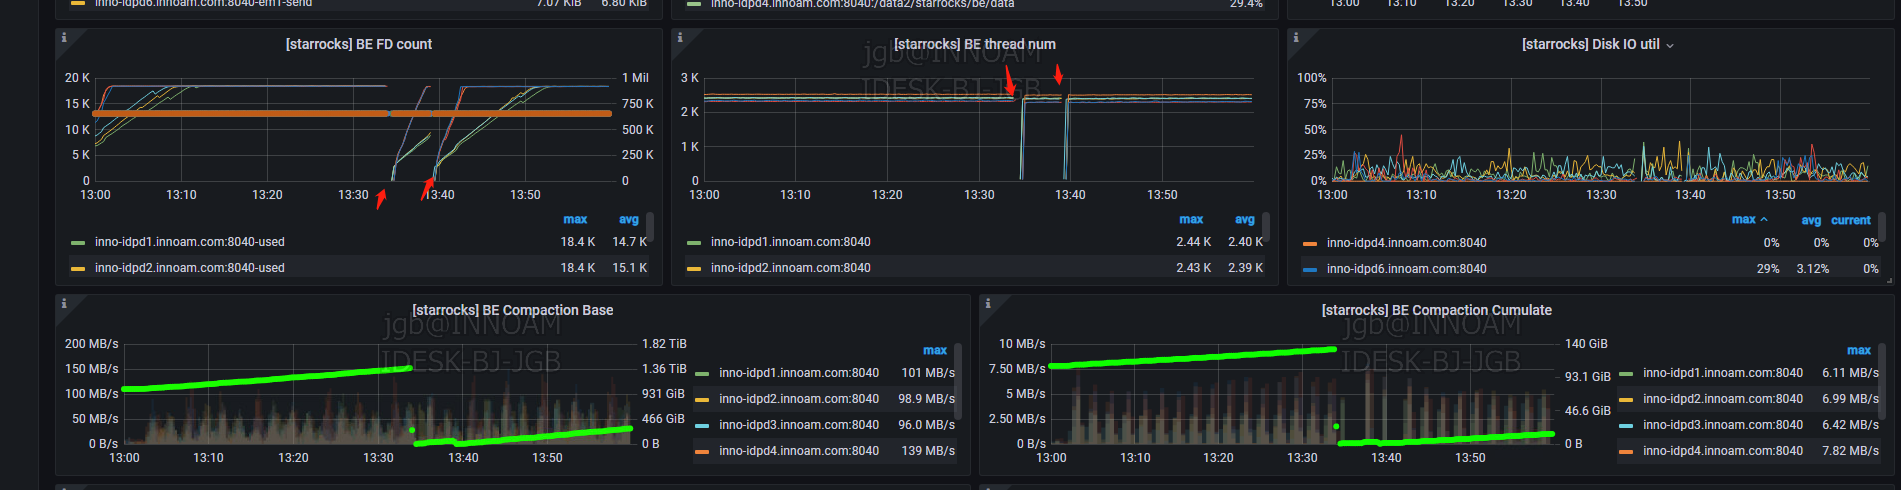Sort BE thread num legend by avg
Image resolution: width=1901 pixels, height=490 pixels.
click(x=1245, y=219)
